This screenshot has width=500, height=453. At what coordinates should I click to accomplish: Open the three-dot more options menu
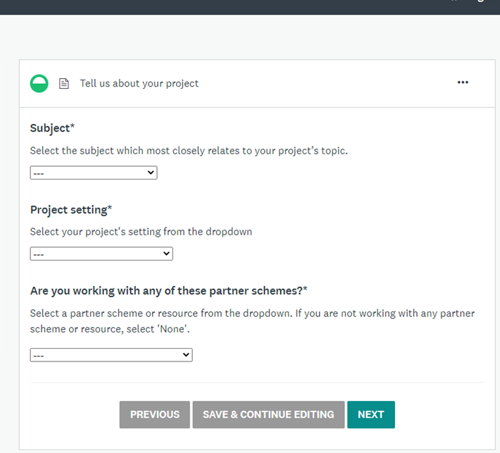tap(463, 82)
